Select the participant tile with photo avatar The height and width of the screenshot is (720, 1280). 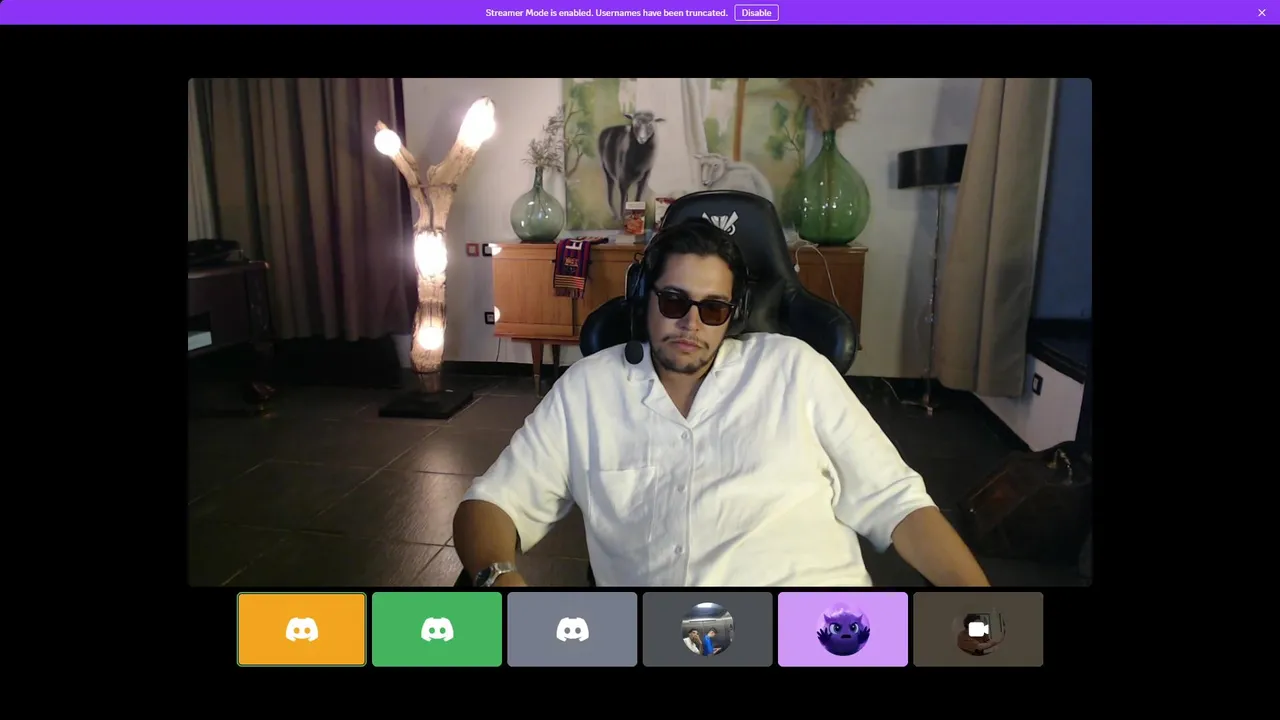click(708, 629)
